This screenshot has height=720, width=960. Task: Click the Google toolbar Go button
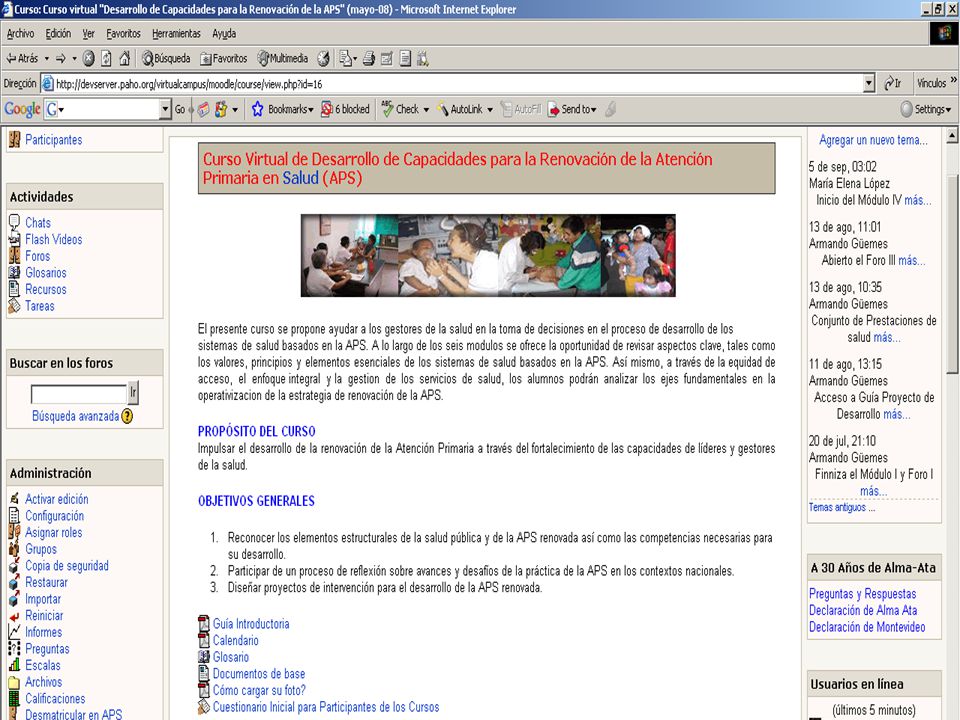point(179,109)
